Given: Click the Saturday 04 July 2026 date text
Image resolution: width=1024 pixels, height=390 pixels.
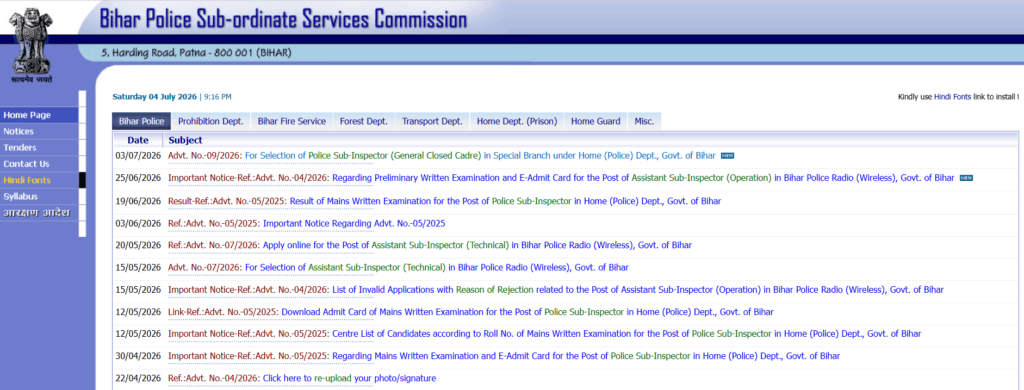Looking at the screenshot, I should [154, 97].
